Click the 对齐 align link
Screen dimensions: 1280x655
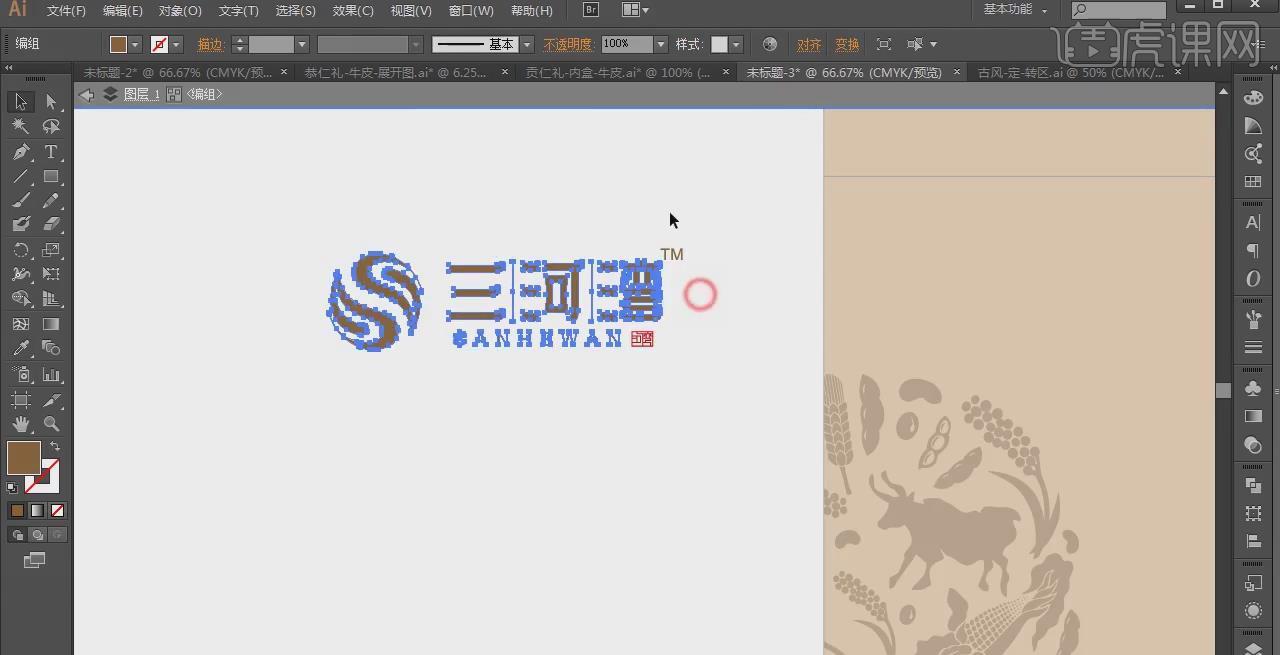pos(809,45)
